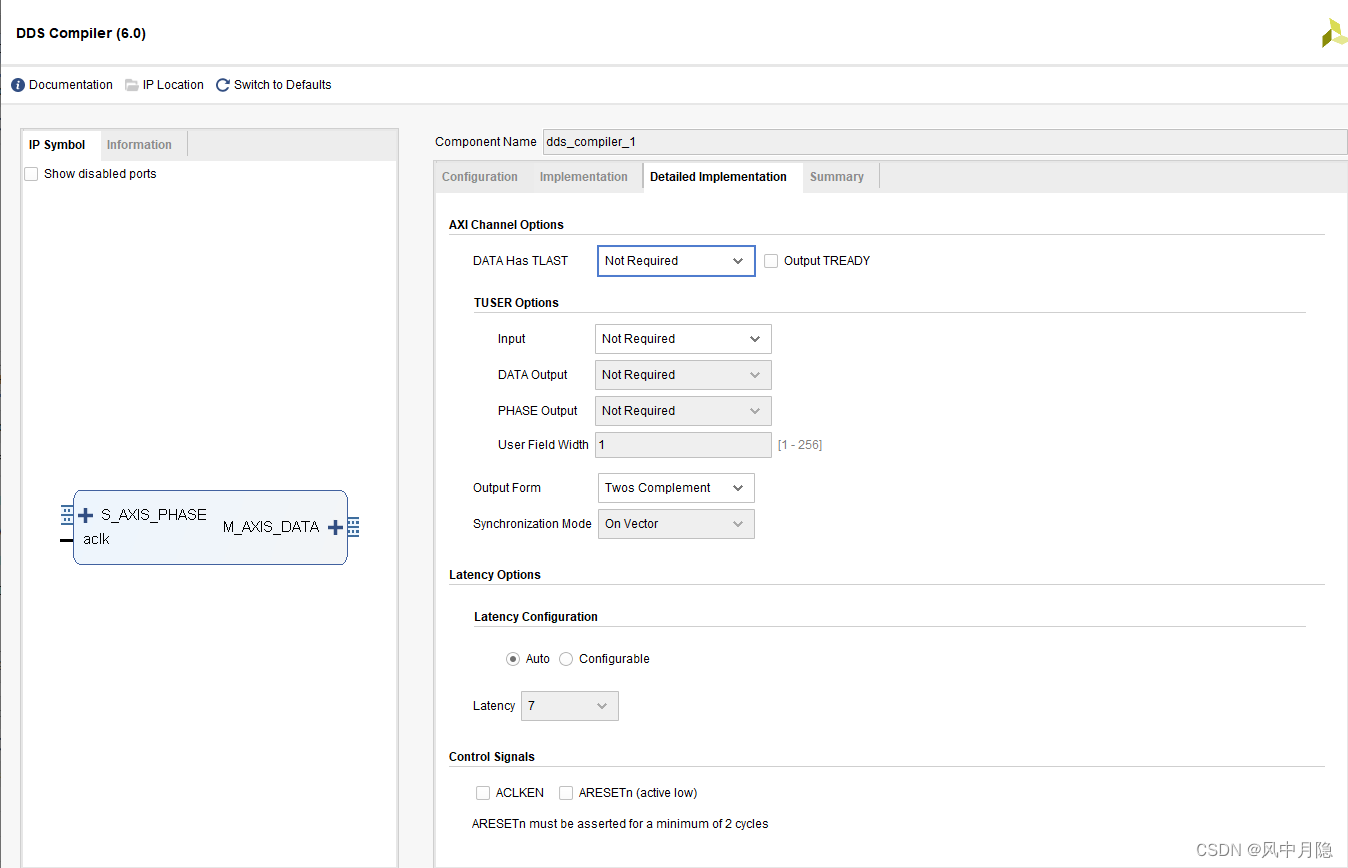Select the IP Symbol tab
1348x868 pixels.
coord(57,145)
